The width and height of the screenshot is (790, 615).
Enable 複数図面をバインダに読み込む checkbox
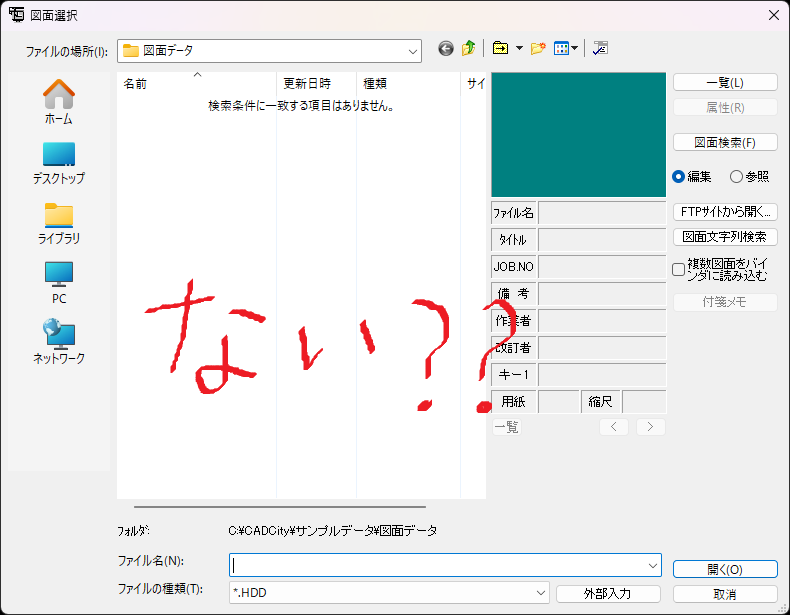pyautogui.click(x=679, y=269)
